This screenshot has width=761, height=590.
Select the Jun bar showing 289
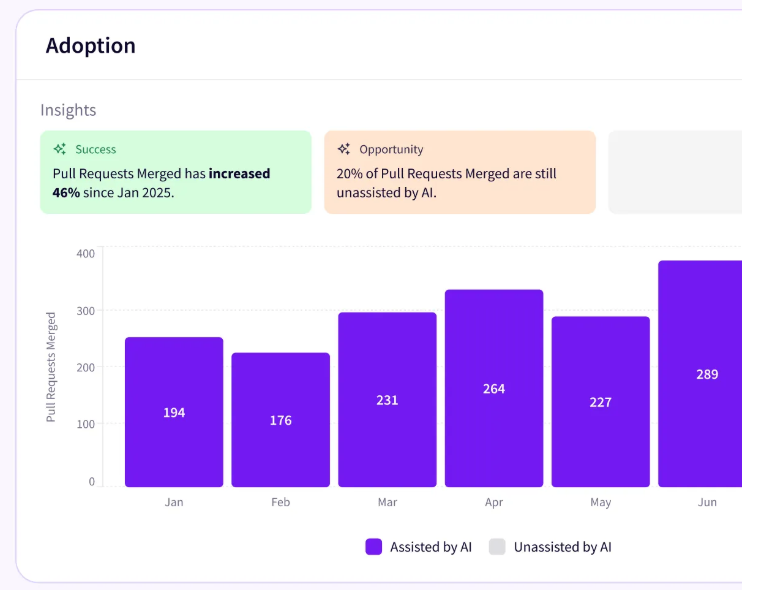(x=700, y=374)
